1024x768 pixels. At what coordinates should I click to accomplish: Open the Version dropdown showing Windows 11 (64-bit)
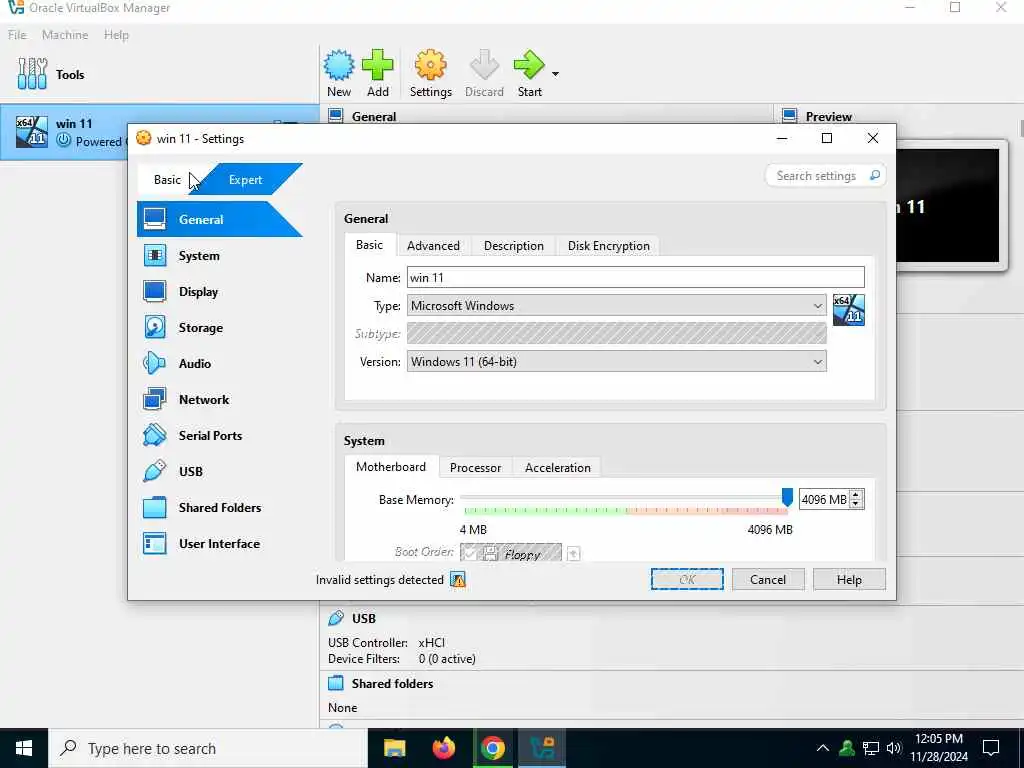616,361
